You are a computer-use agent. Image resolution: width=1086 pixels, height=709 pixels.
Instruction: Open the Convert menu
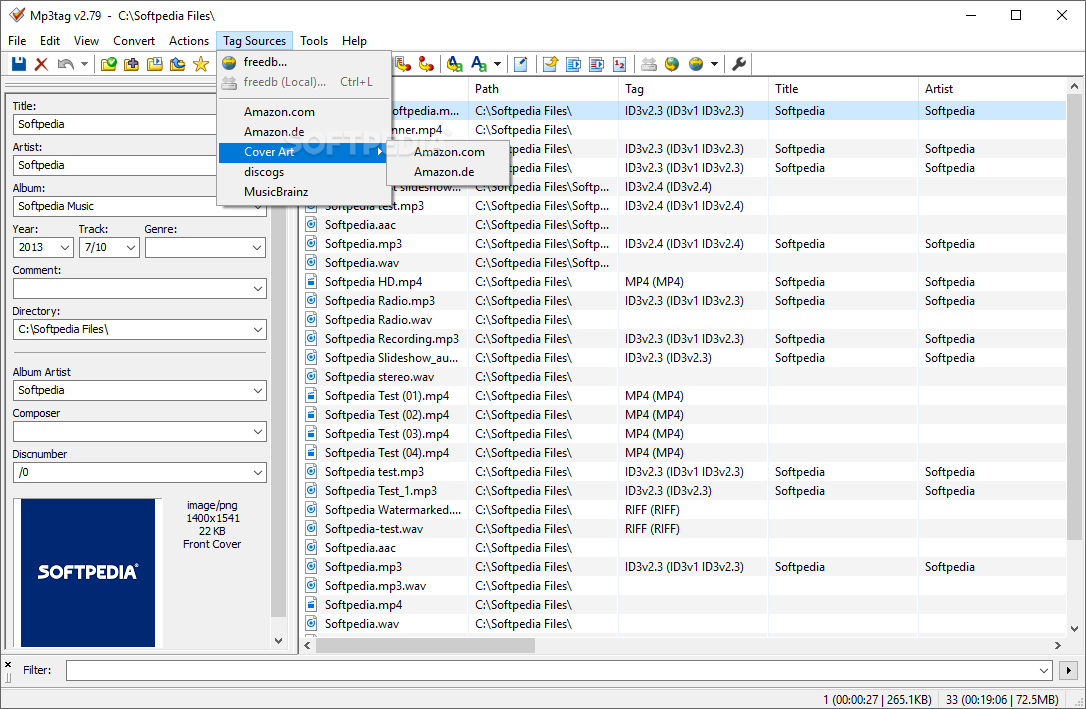[134, 41]
